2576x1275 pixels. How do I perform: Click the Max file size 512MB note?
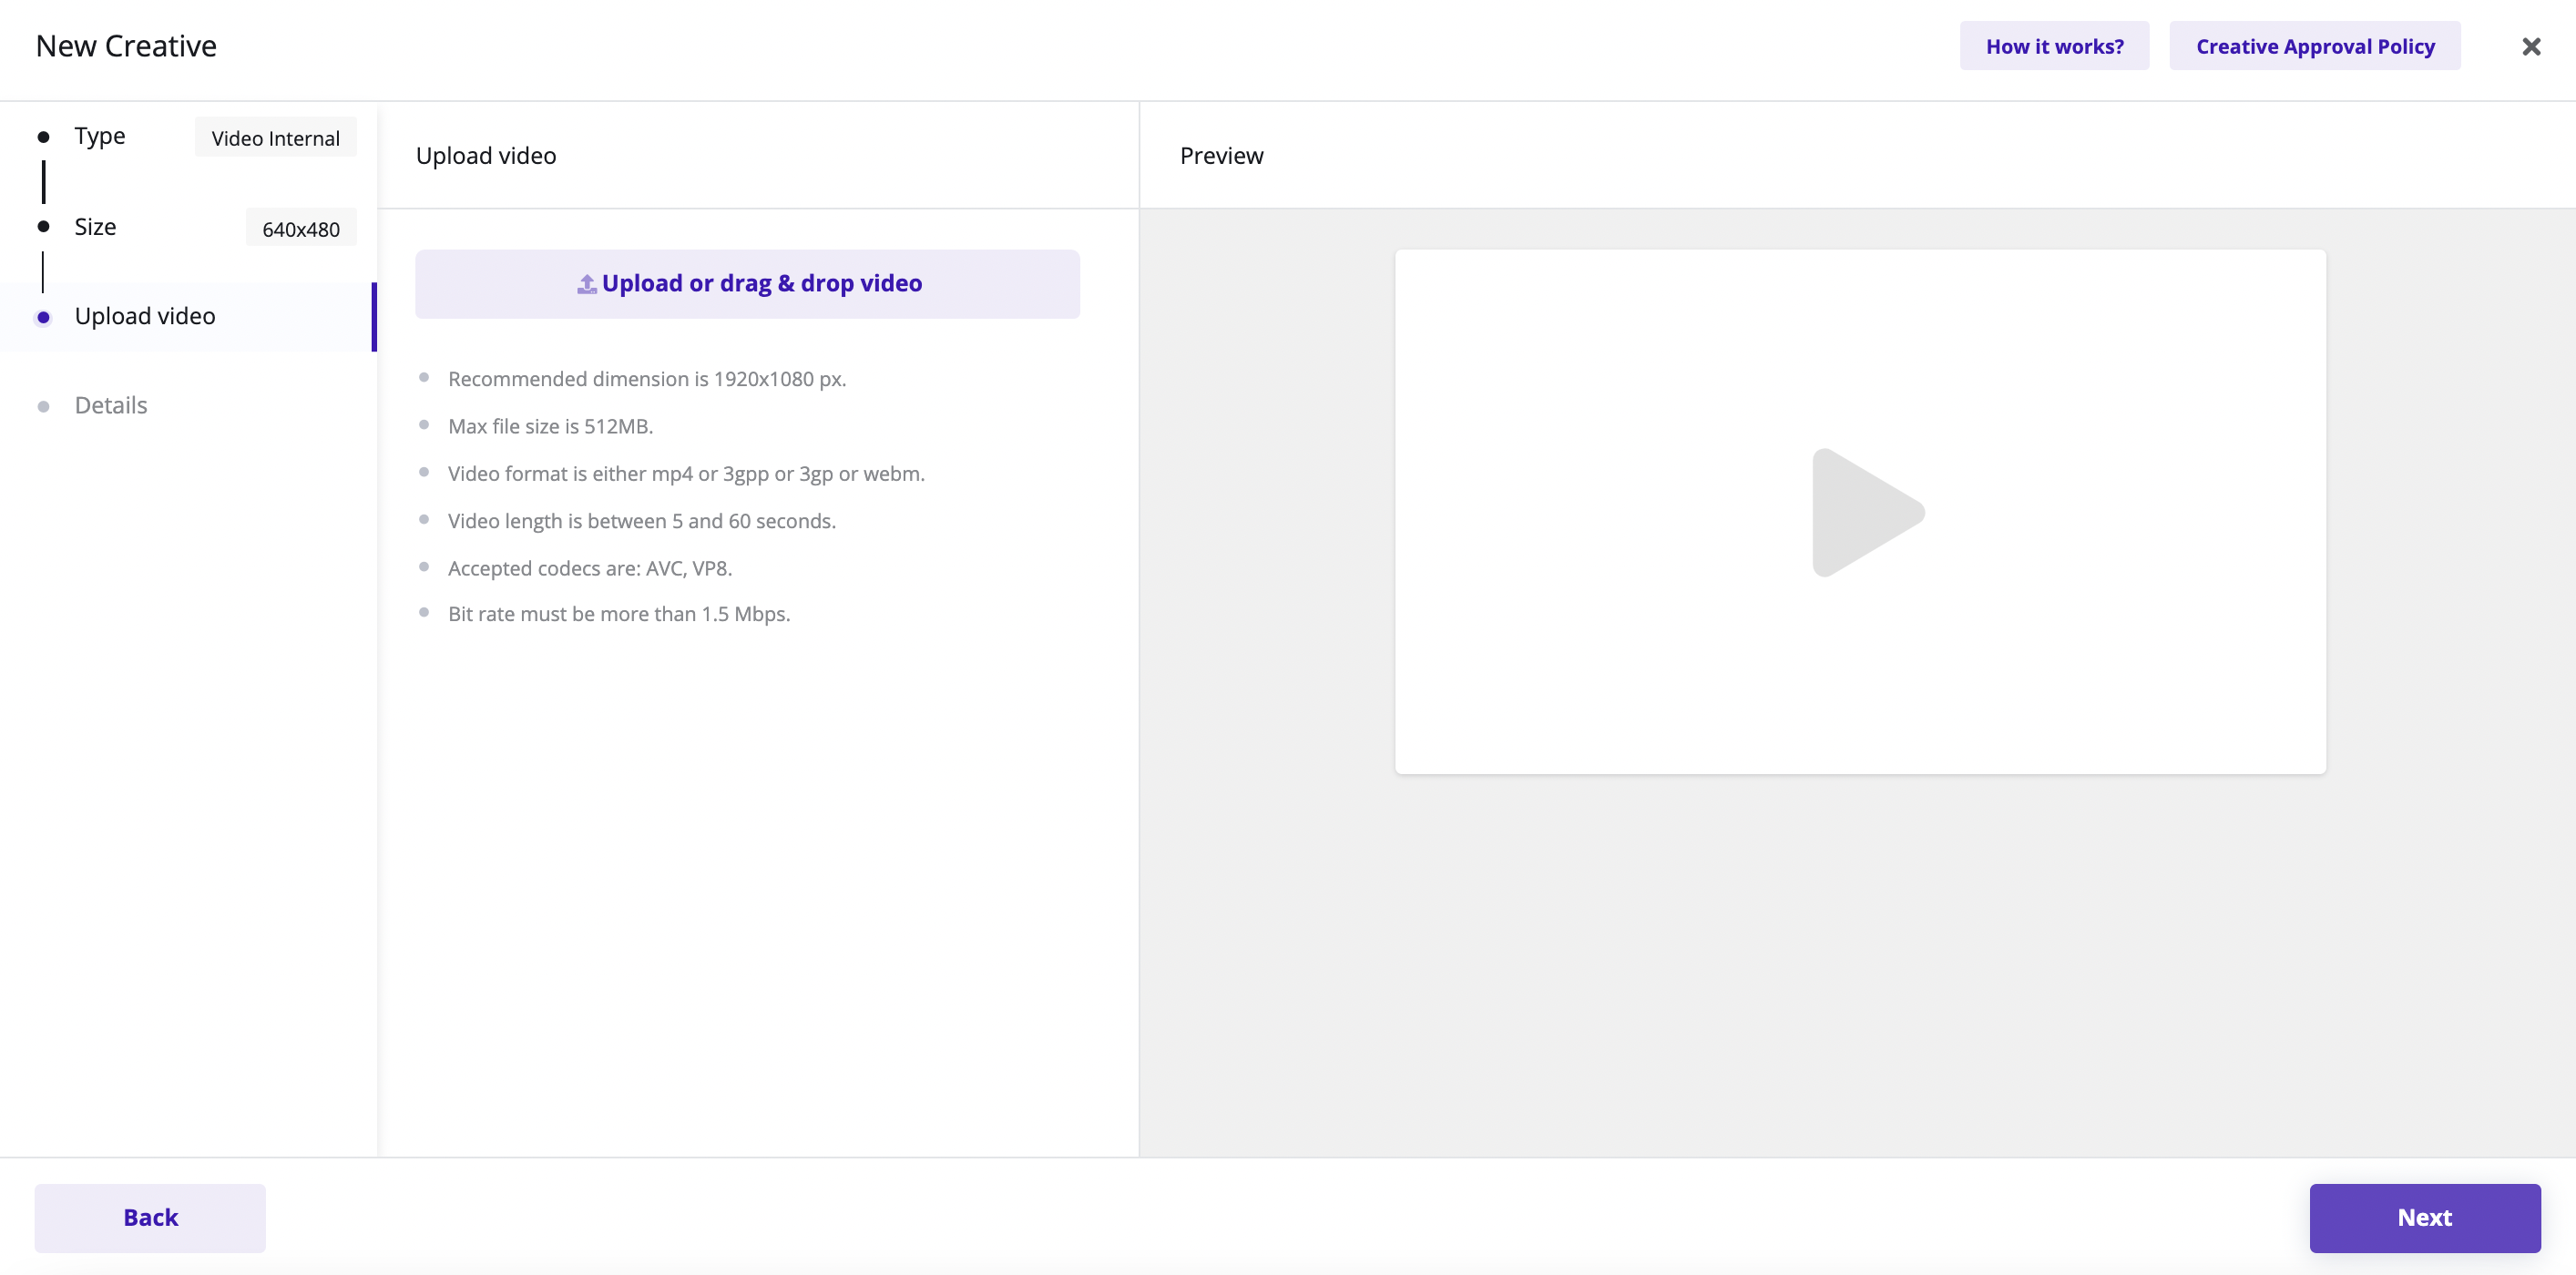pos(550,426)
